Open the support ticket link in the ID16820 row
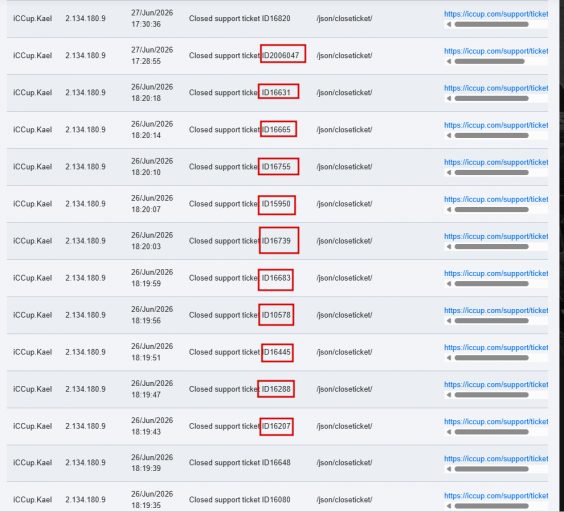The image size is (564, 512). 496,14
